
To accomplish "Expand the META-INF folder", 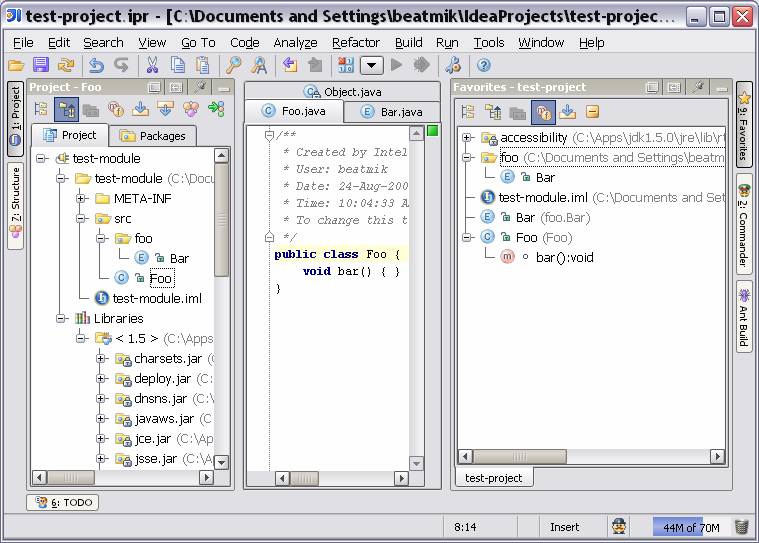I will tap(81, 198).
